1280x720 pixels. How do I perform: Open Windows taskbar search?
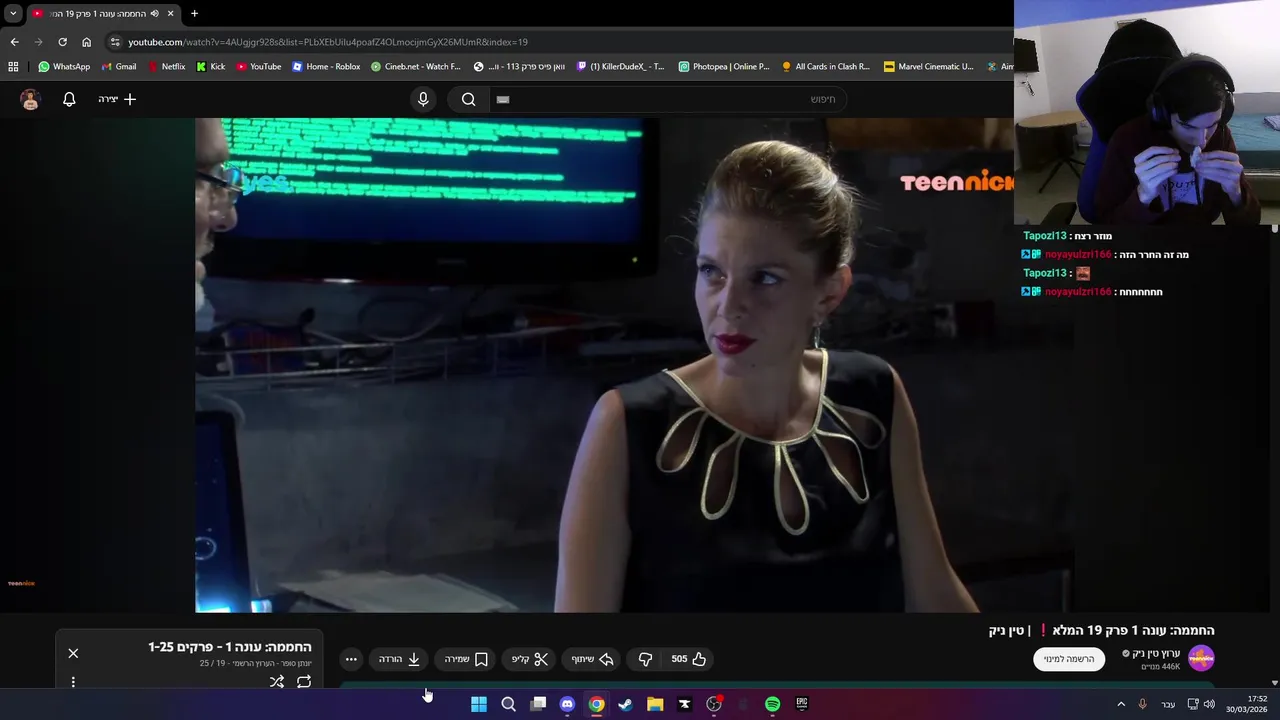508,704
